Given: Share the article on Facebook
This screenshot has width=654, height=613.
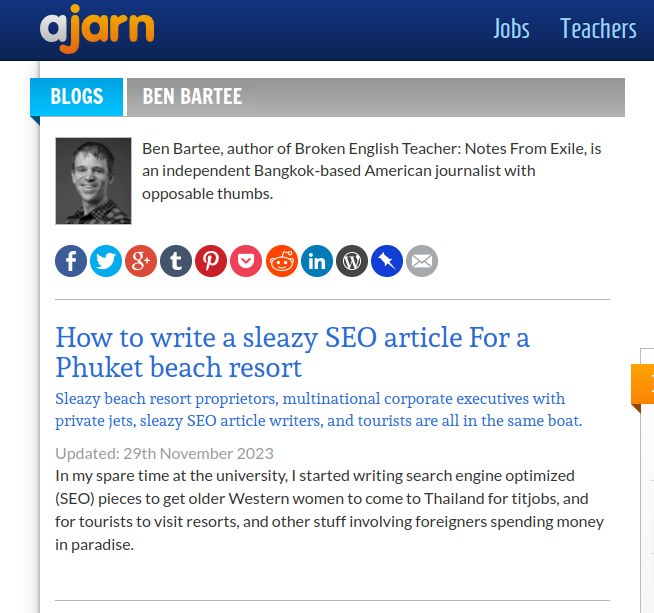Looking at the screenshot, I should (71, 261).
